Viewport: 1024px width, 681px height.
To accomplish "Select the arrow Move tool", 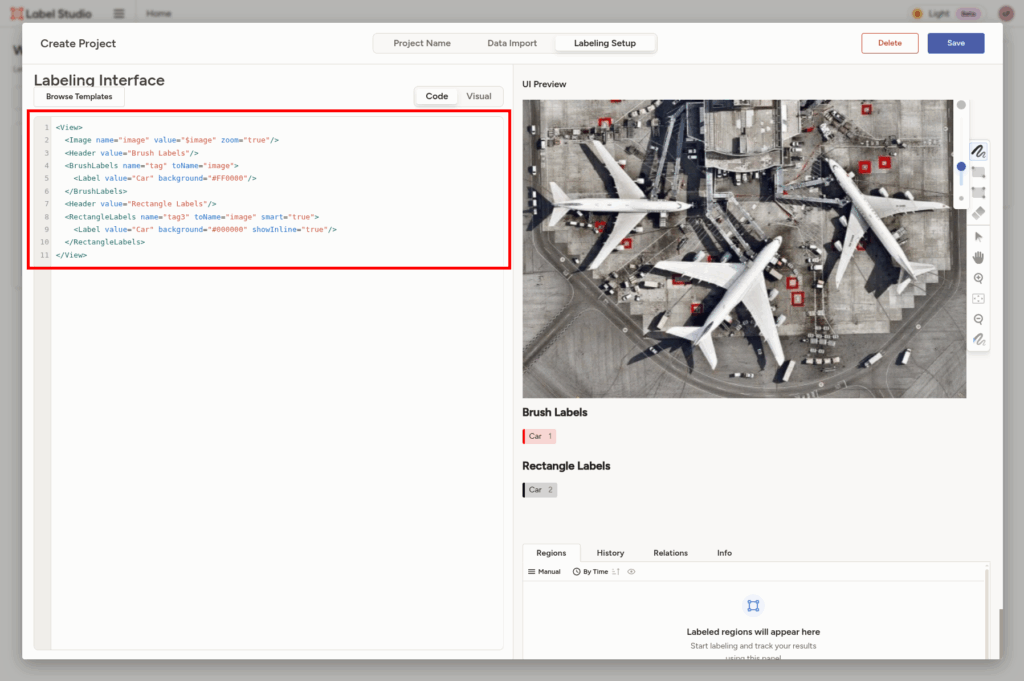I will [x=978, y=236].
